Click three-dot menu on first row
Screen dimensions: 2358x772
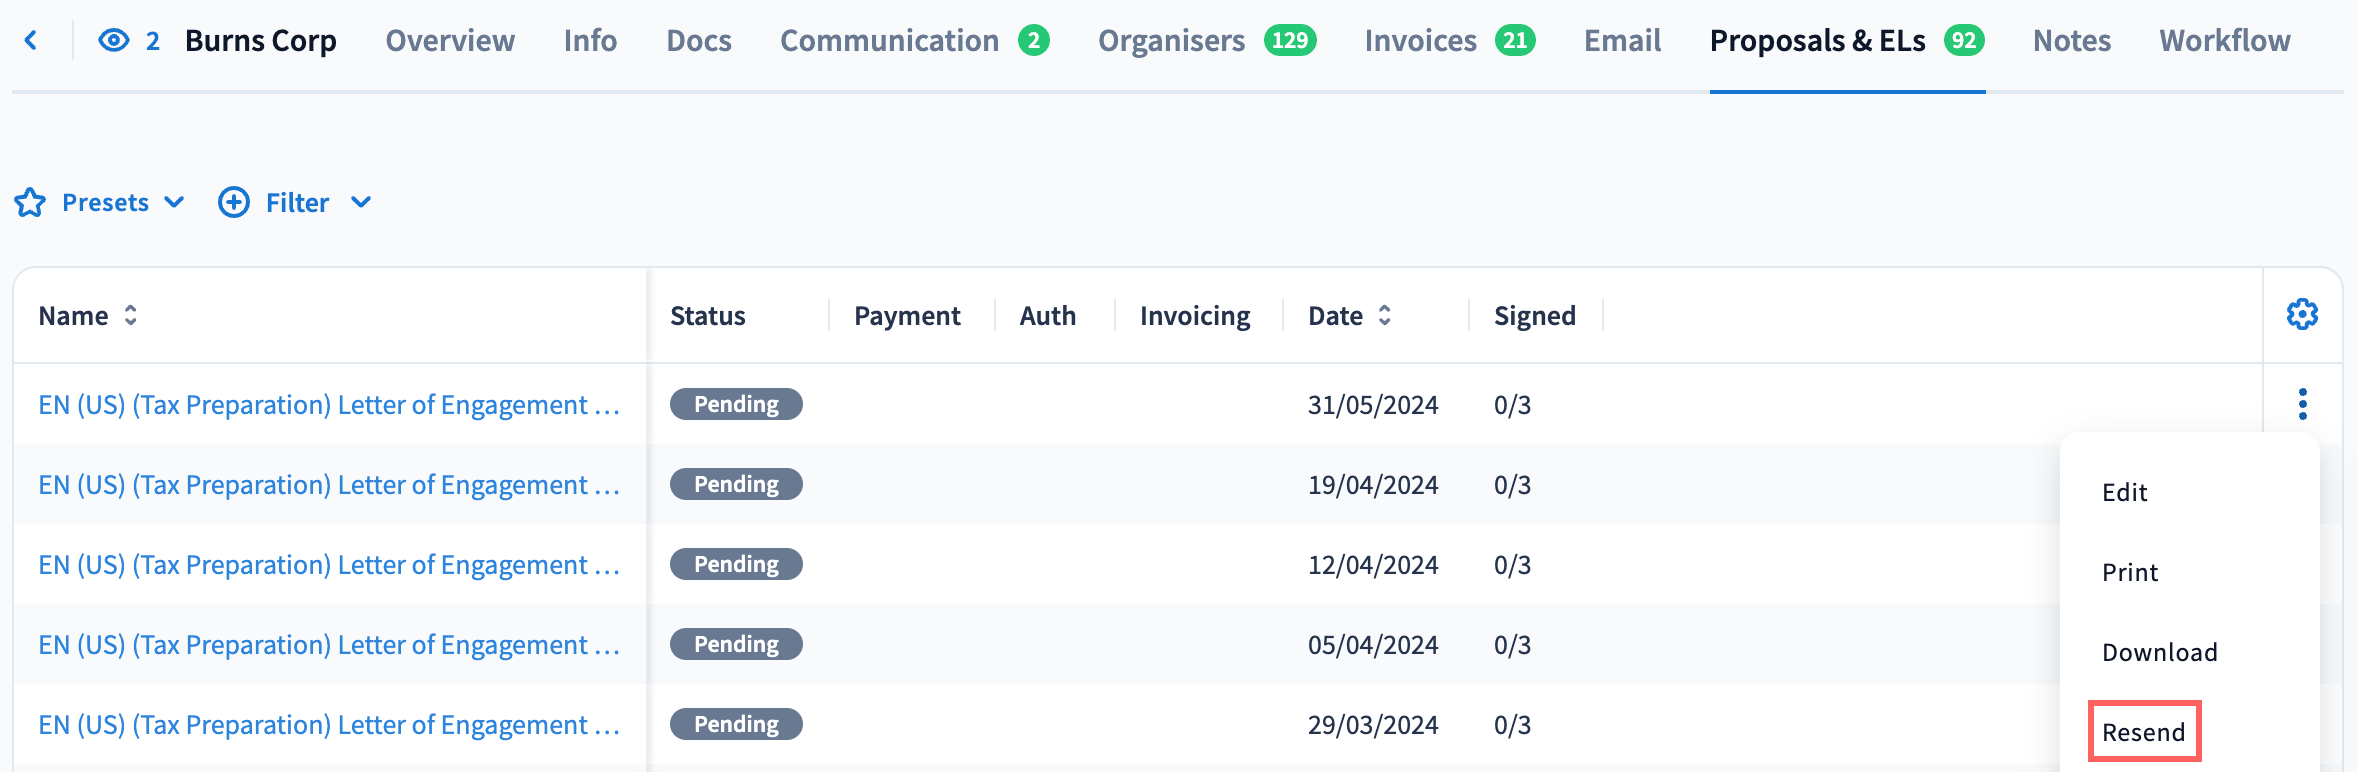[x=2302, y=404]
